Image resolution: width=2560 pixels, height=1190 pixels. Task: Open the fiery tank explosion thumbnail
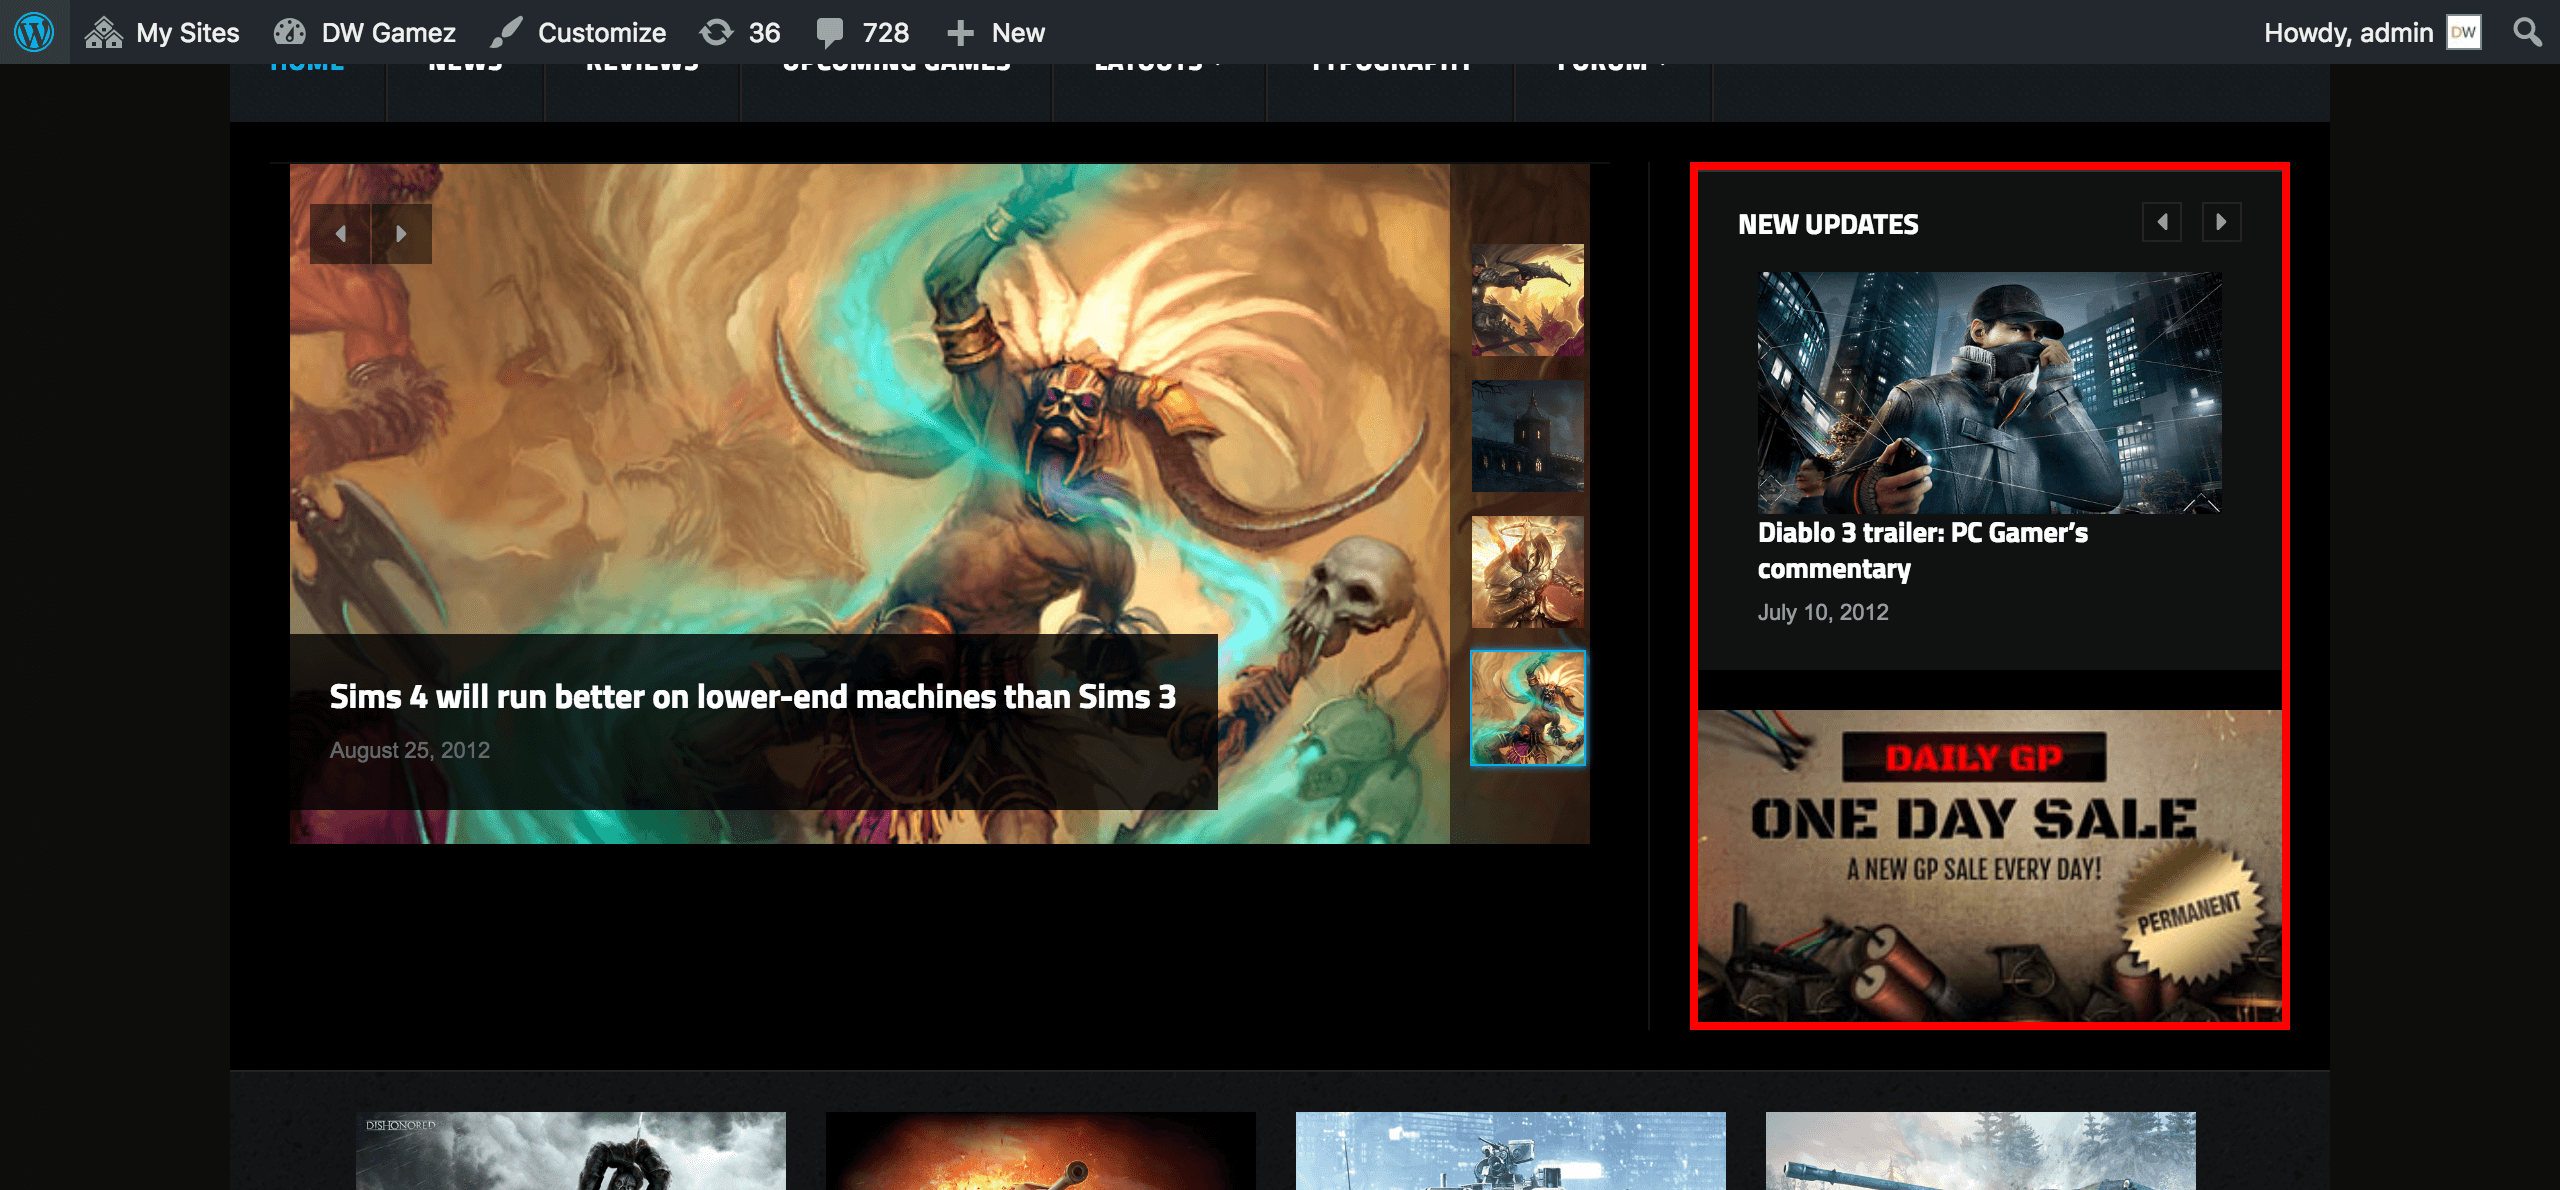pyautogui.click(x=1041, y=1151)
